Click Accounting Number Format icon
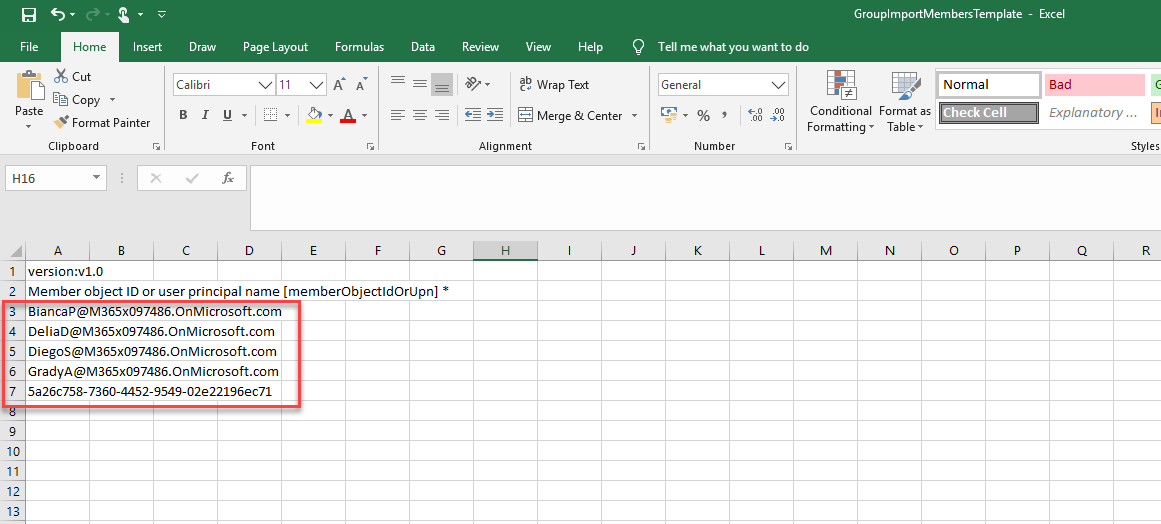This screenshot has height=524, width=1161. [x=669, y=115]
